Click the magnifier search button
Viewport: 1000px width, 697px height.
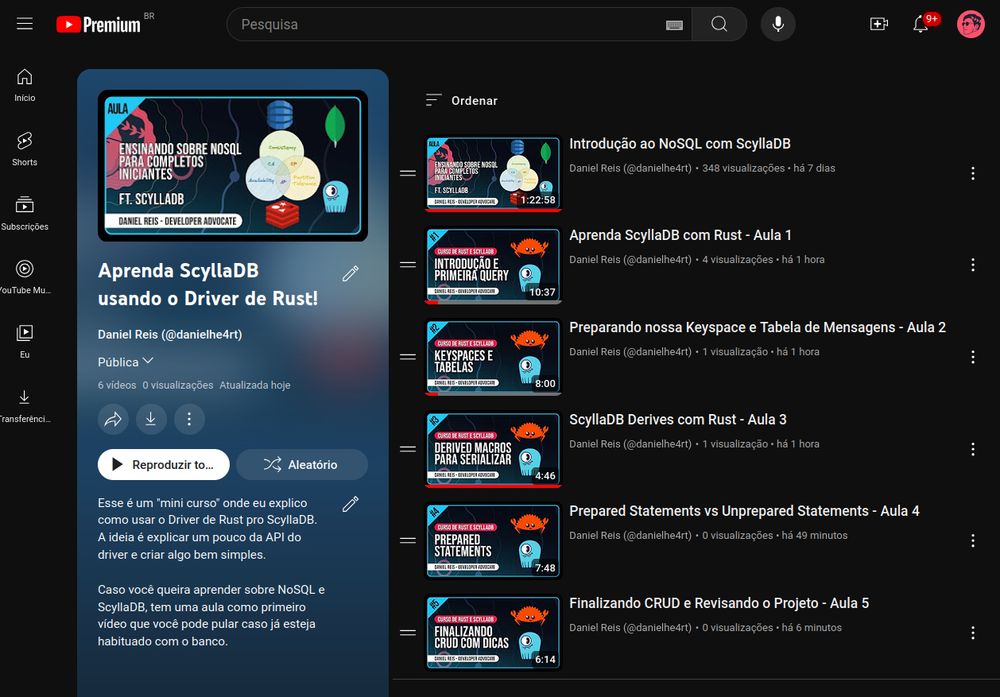point(719,24)
